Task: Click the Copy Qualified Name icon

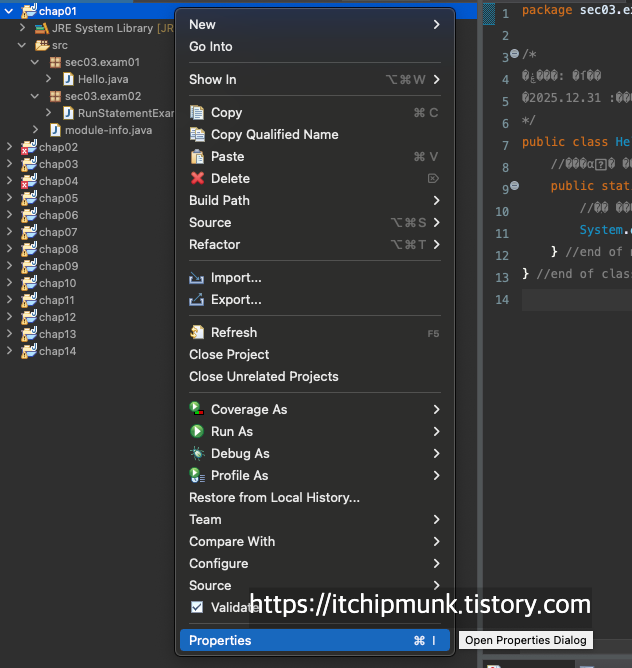Action: [197, 135]
